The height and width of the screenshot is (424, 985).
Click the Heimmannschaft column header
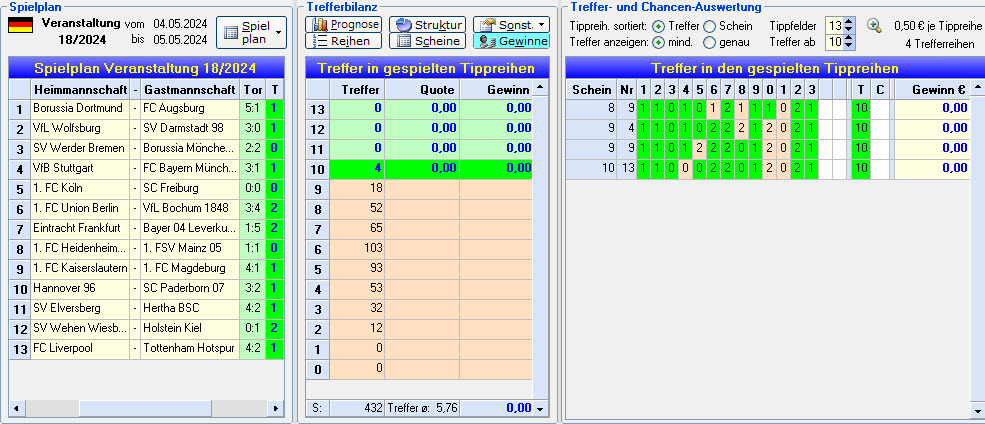pyautogui.click(x=80, y=89)
